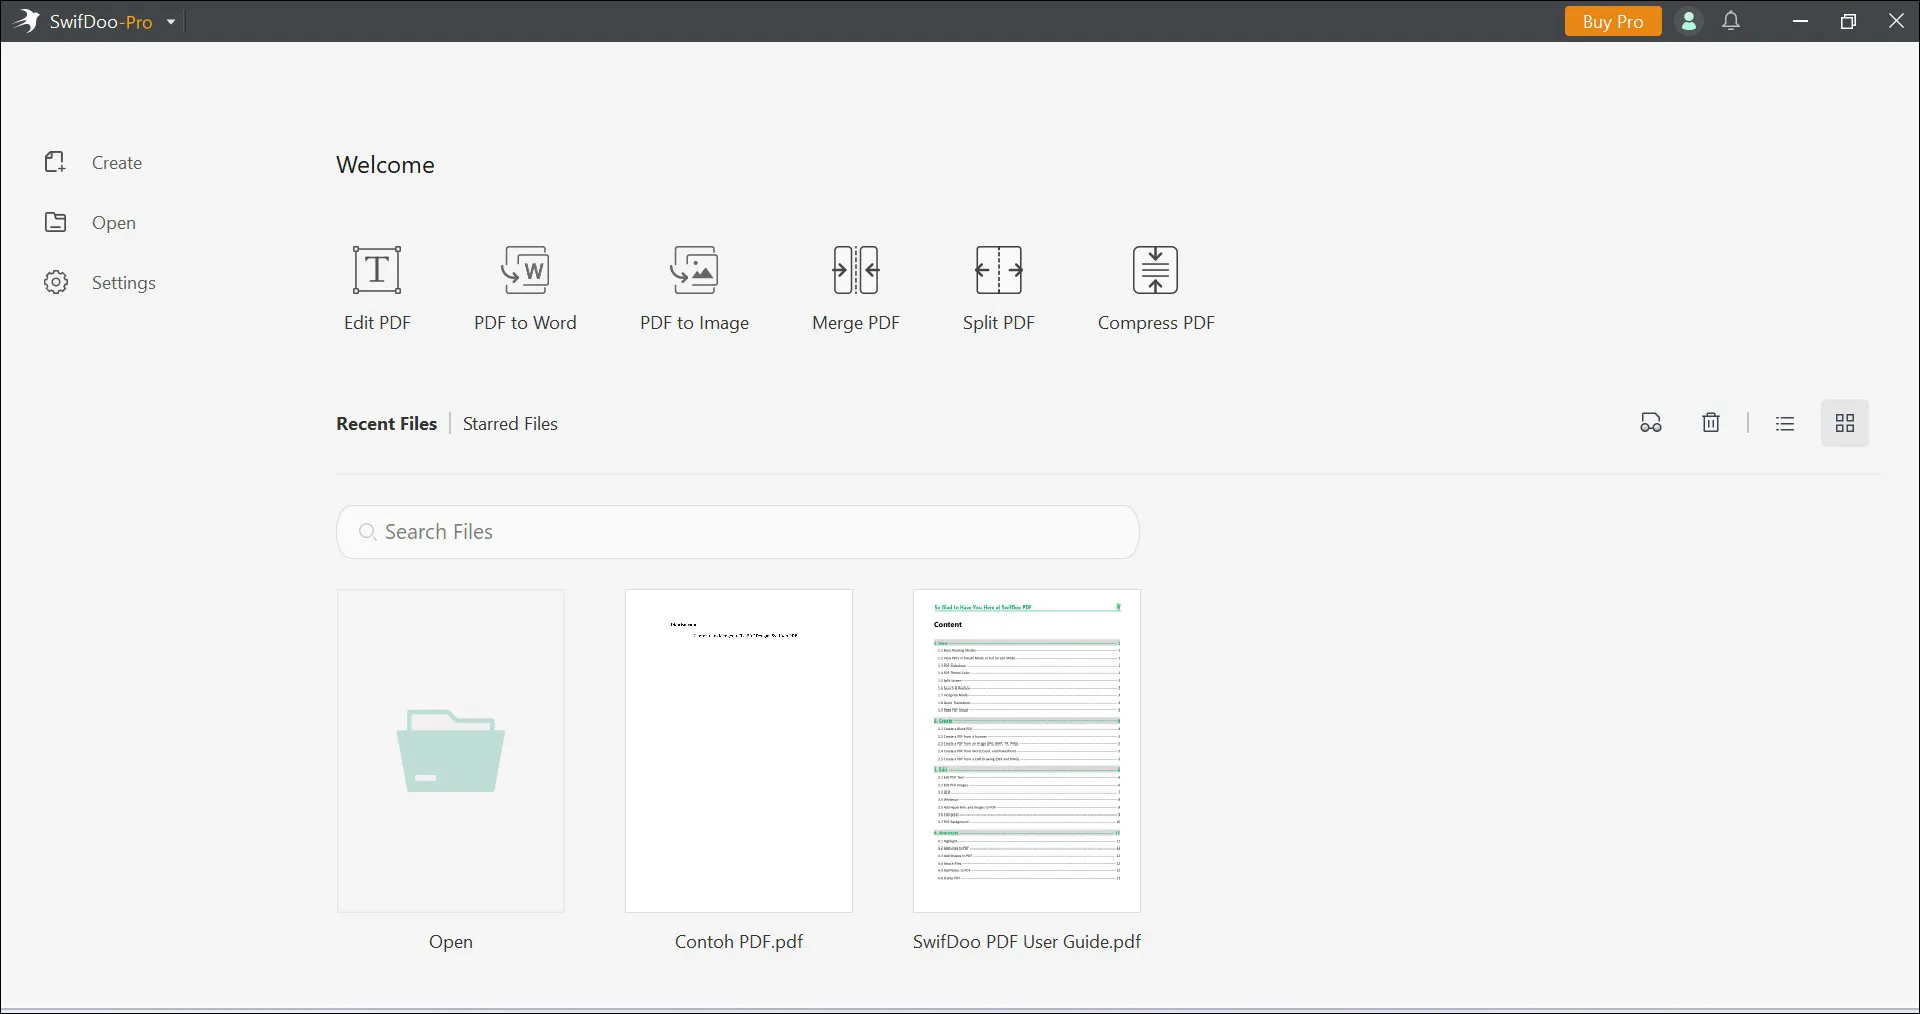
Task: Open the SwifDoo PDF User Guide thumbnail
Action: coord(1026,750)
